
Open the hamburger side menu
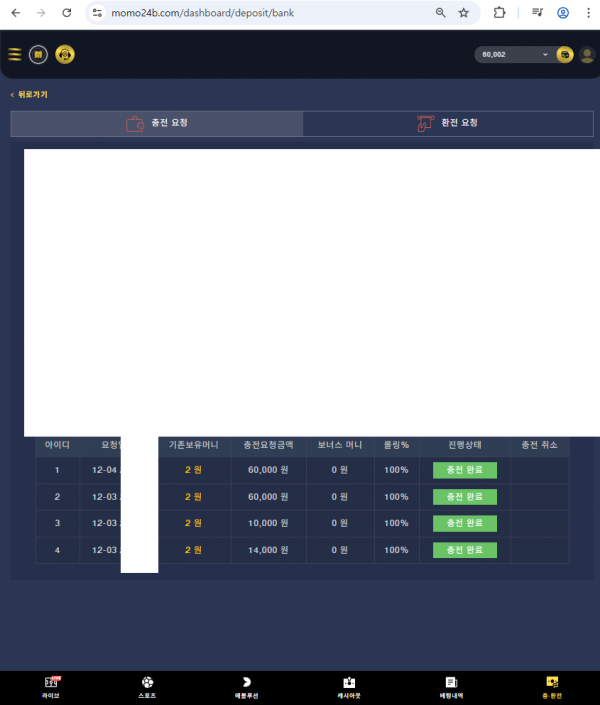coord(14,55)
